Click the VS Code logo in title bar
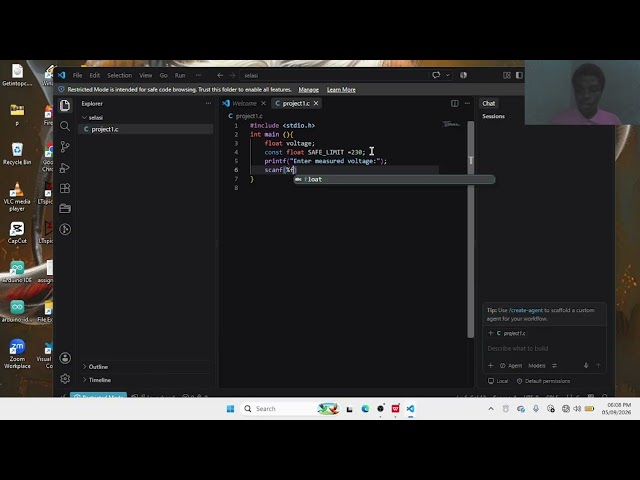640x480 pixels. tap(62, 75)
